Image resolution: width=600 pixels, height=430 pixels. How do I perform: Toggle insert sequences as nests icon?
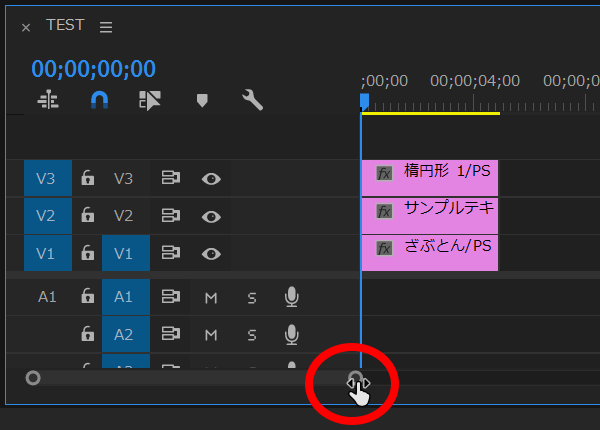[x=48, y=99]
